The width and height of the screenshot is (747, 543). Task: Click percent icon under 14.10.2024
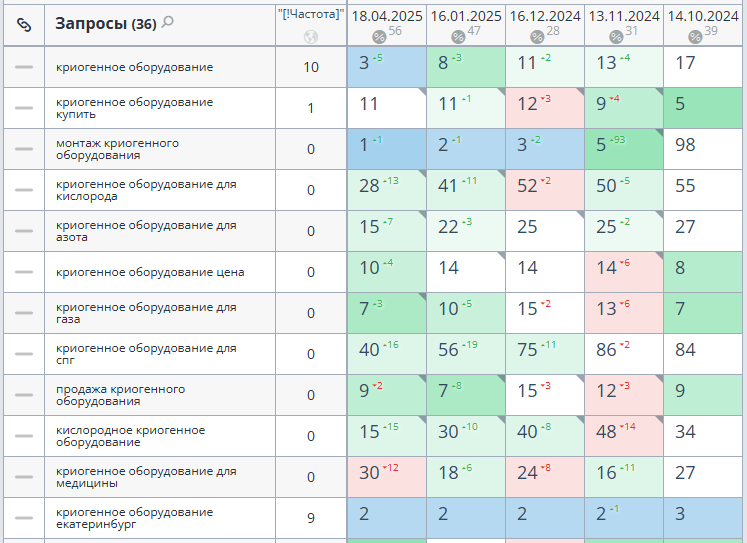coord(695,37)
